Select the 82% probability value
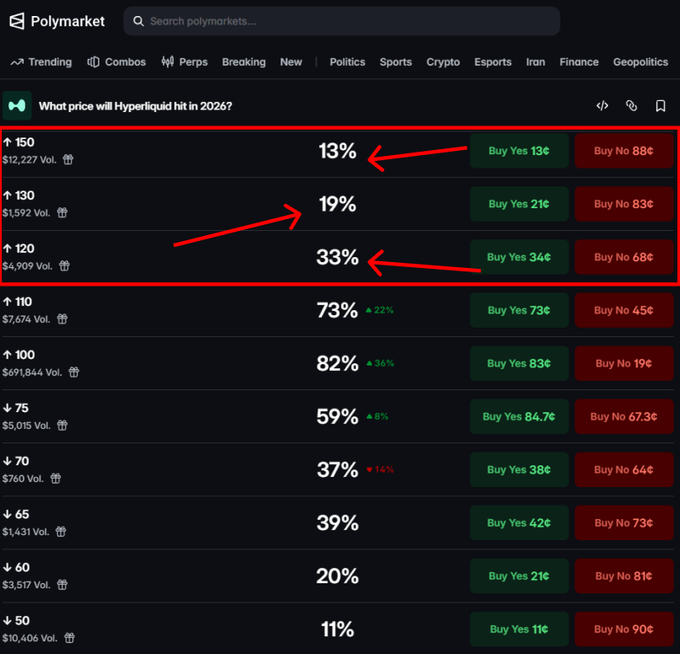The width and height of the screenshot is (680, 654). click(337, 363)
